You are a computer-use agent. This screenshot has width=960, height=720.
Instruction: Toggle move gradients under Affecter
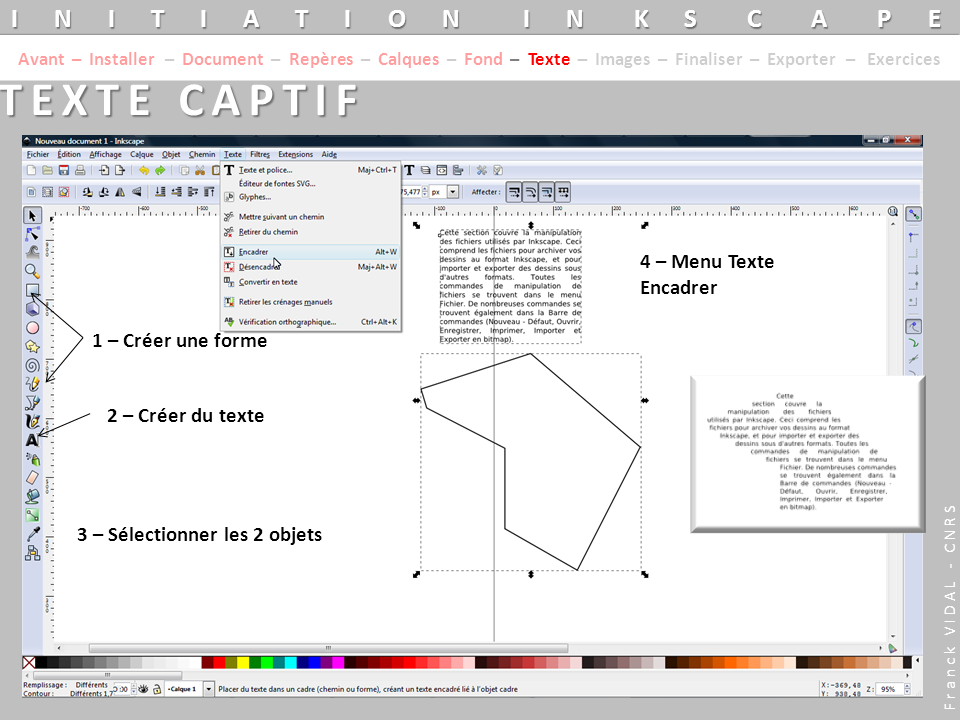point(546,192)
